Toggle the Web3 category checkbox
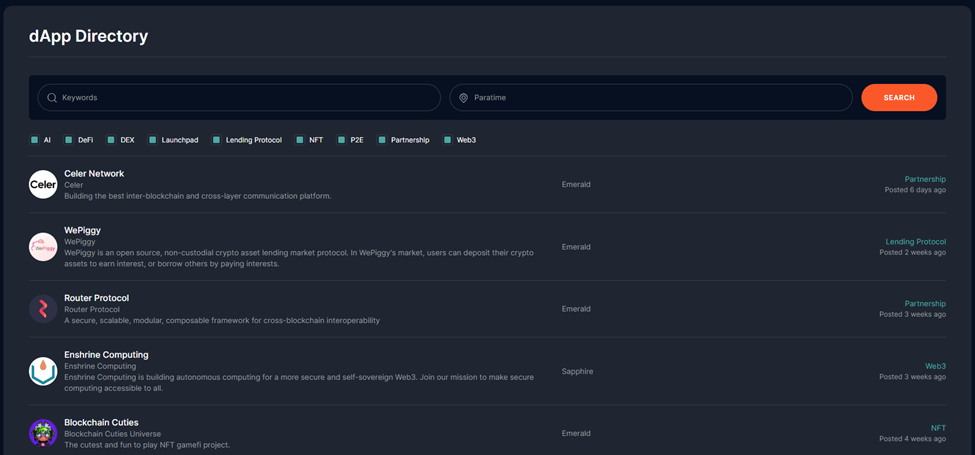Screen dimensions: 975x455 pos(447,140)
